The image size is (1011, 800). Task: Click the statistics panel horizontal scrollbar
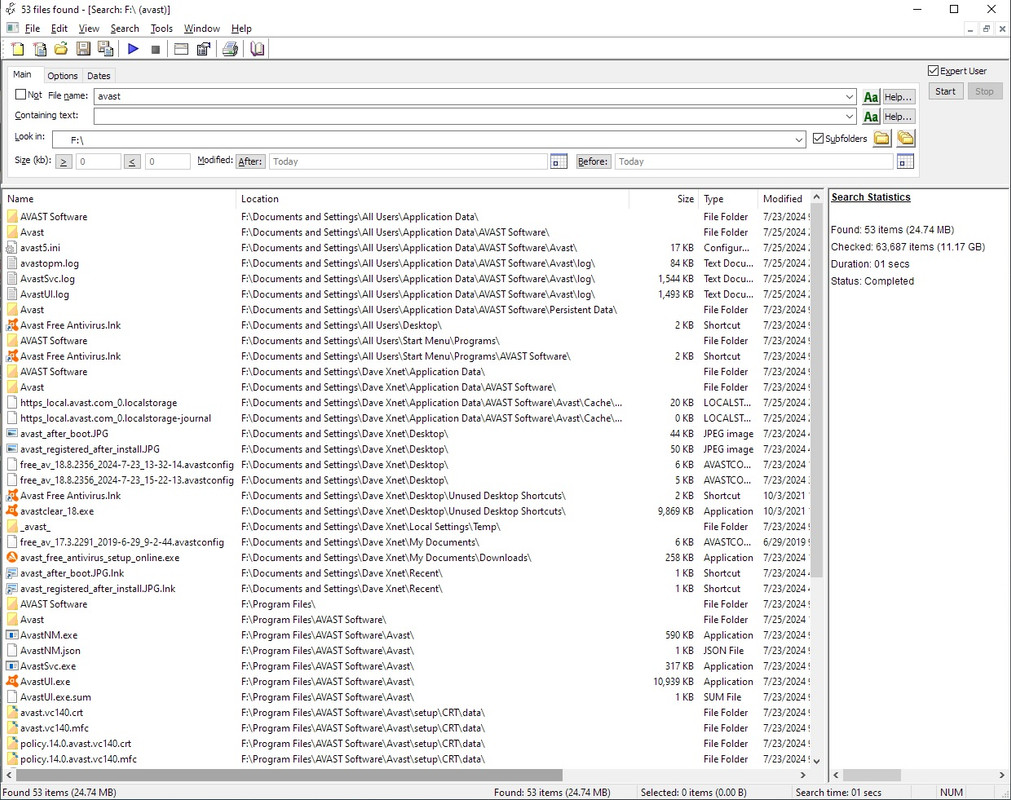(872, 775)
